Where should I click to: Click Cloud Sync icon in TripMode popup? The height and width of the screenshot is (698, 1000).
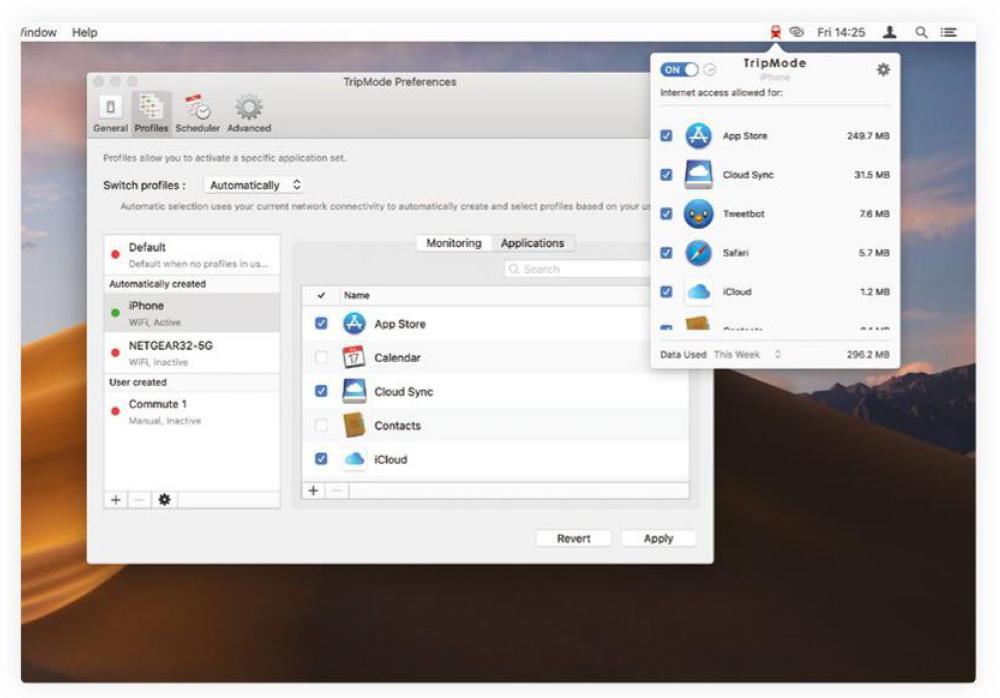tap(698, 175)
